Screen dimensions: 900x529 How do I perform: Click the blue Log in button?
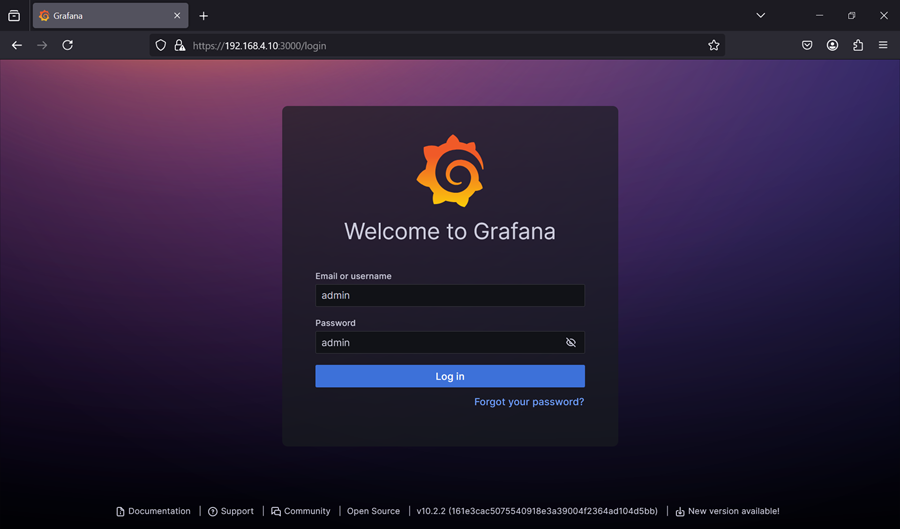point(450,376)
